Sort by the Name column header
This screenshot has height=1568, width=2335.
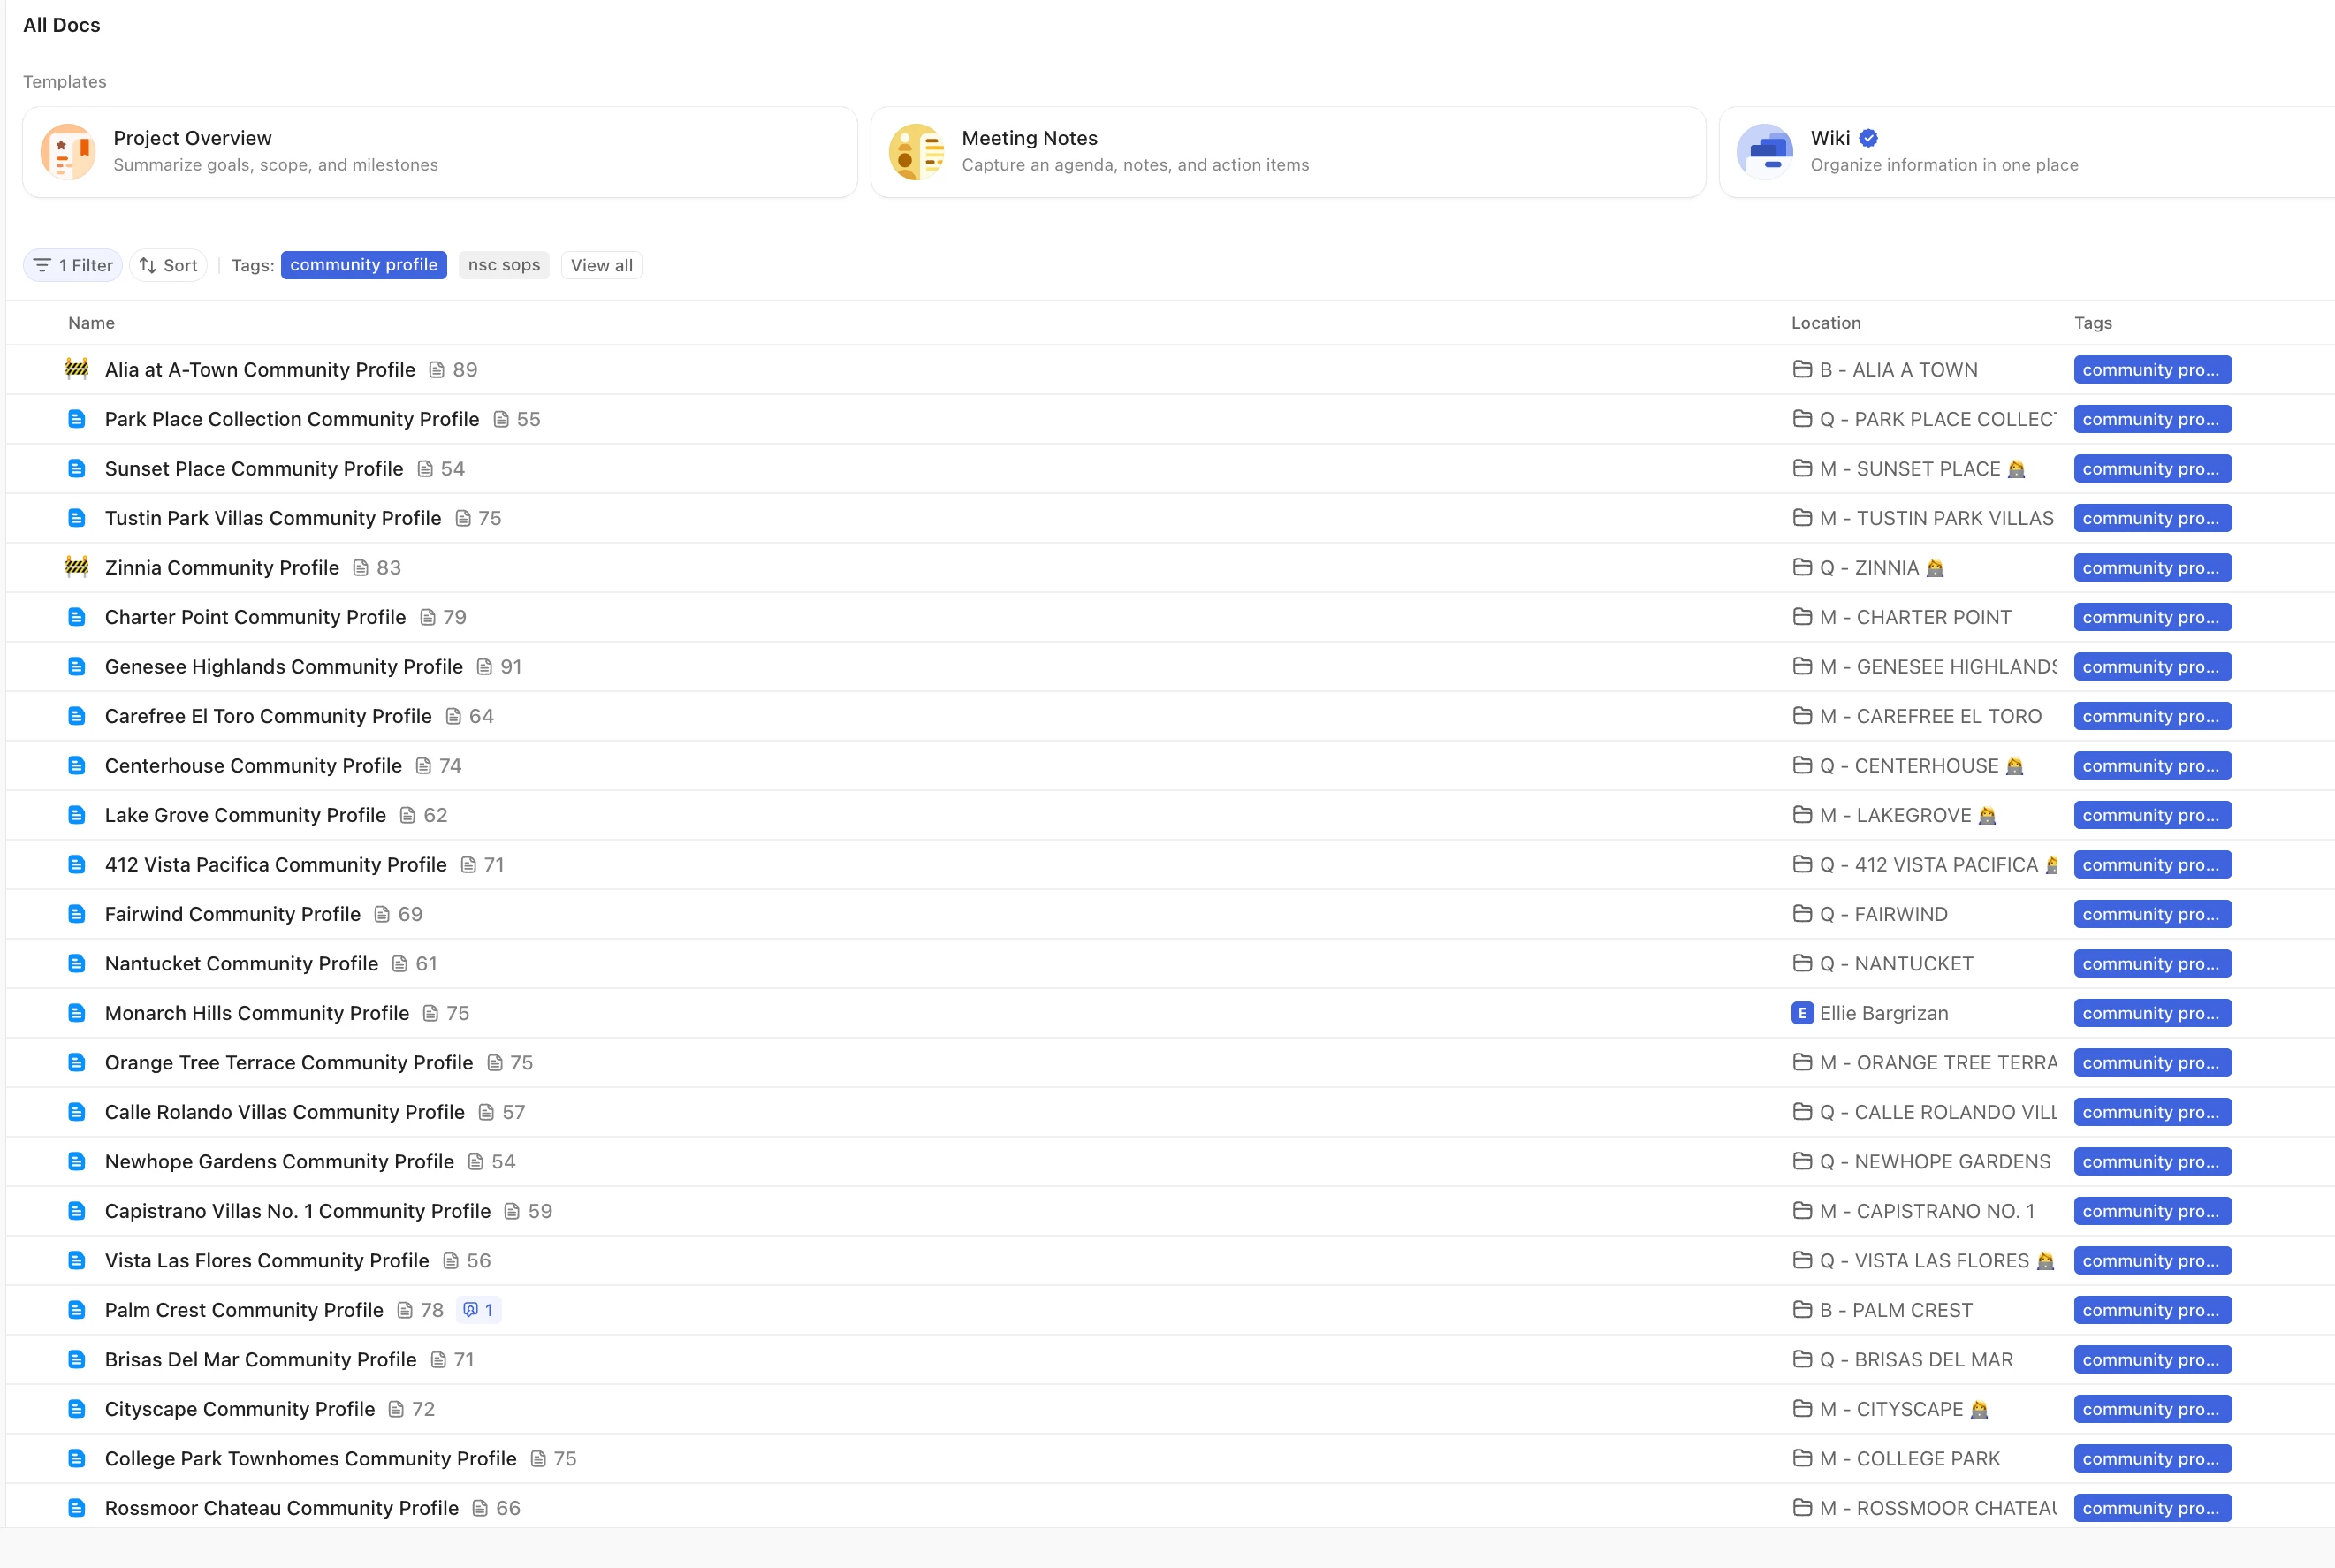tap(91, 323)
